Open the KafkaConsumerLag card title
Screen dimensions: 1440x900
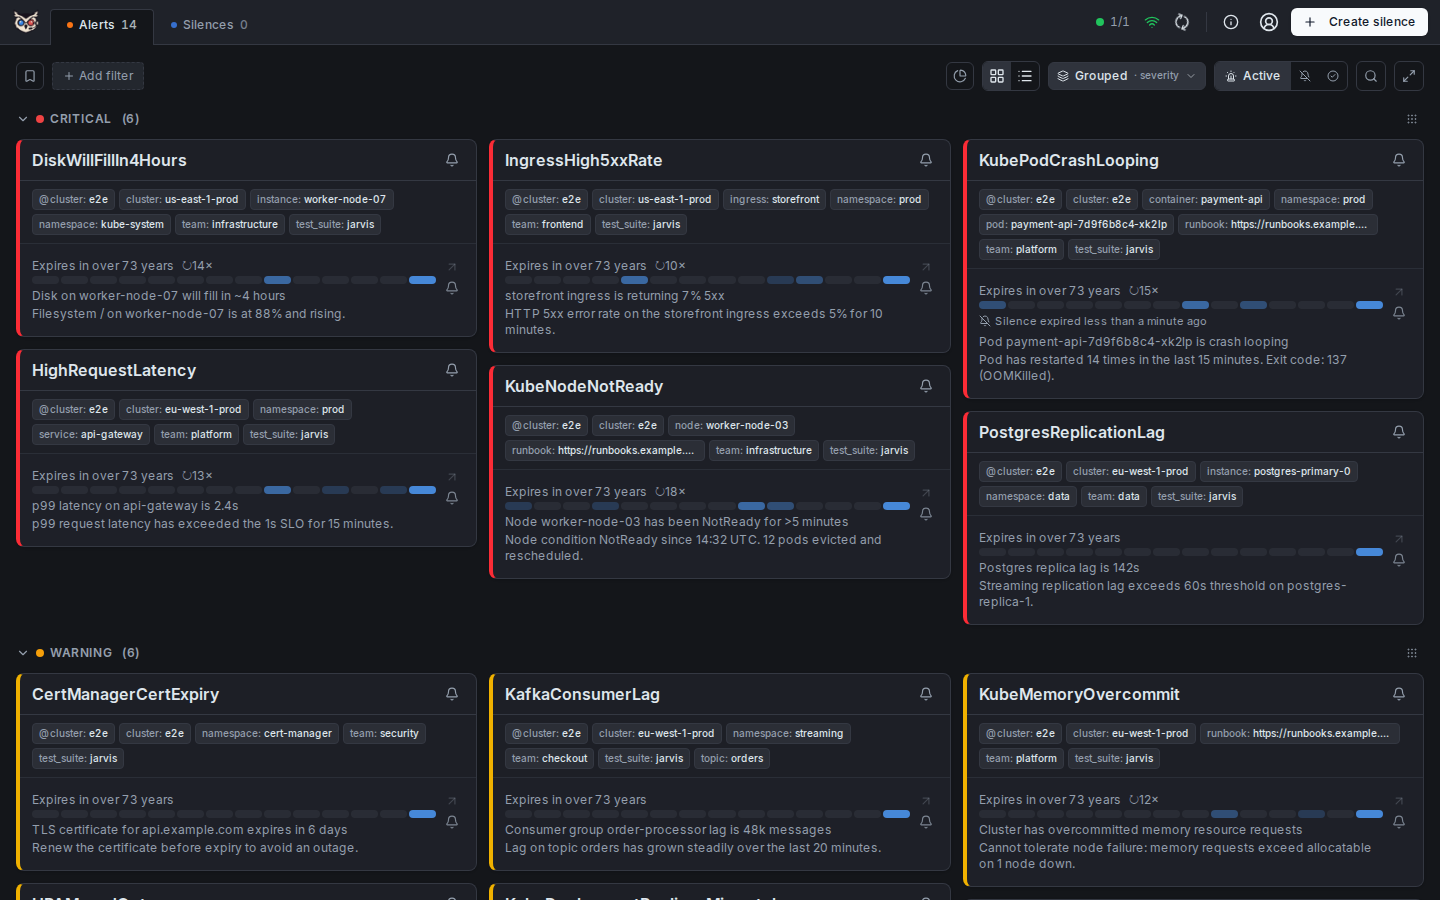pos(582,694)
